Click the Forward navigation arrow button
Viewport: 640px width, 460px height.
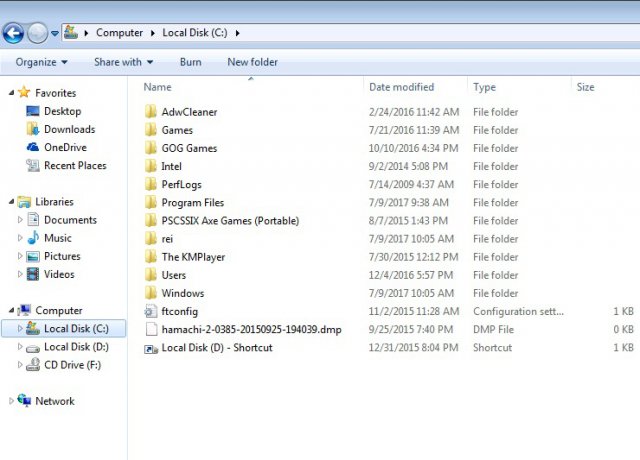[x=37, y=33]
